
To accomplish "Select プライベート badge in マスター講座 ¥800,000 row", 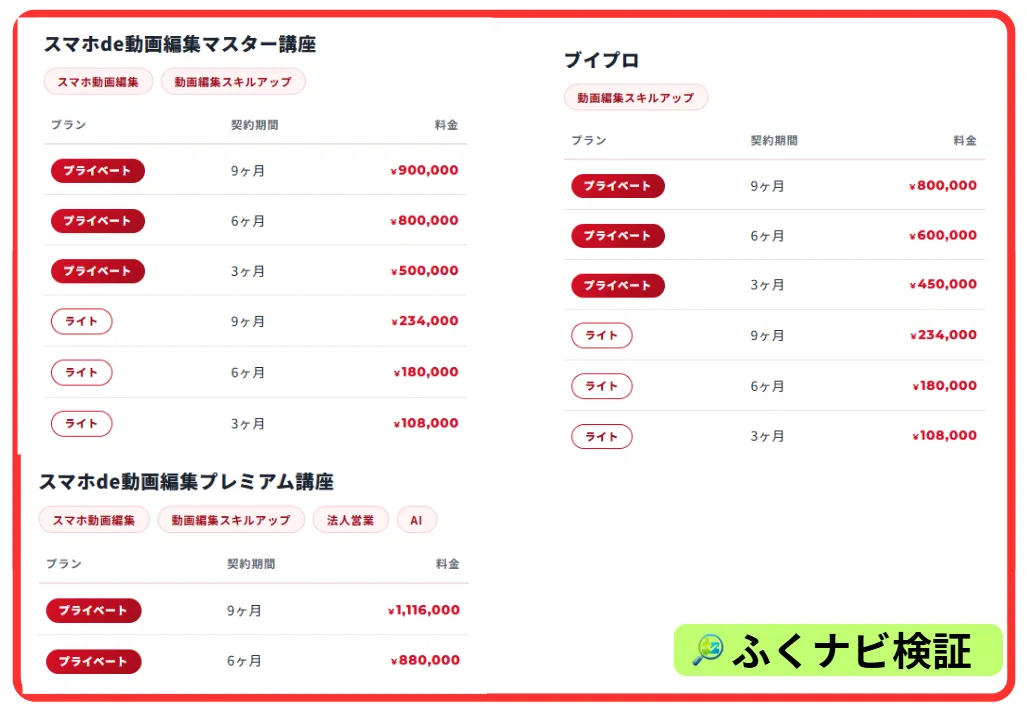I will pyautogui.click(x=98, y=221).
